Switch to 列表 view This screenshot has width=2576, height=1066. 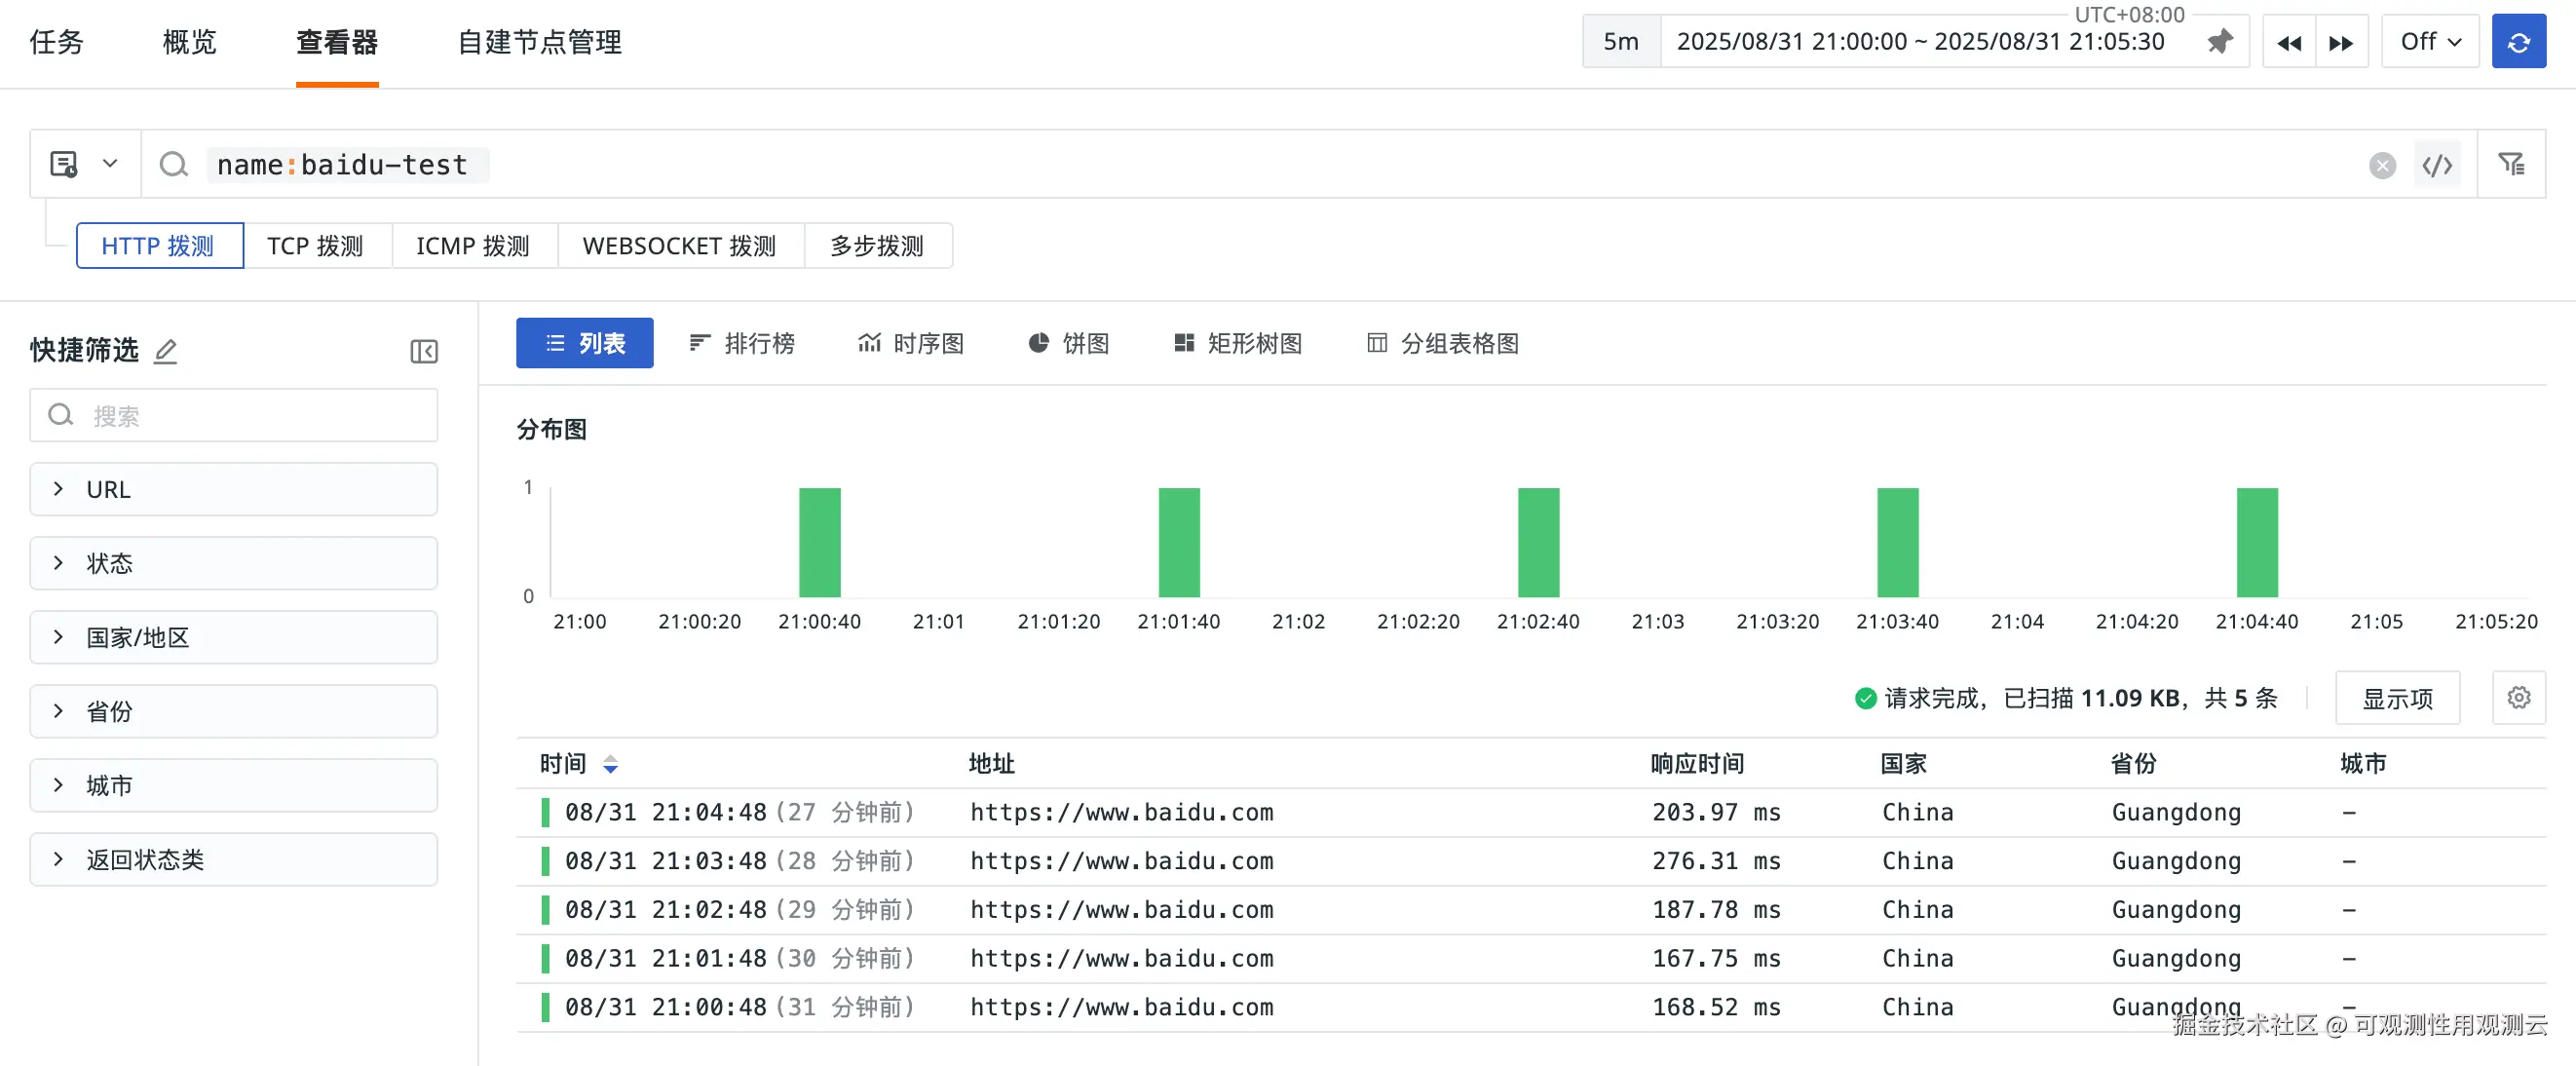tap(585, 343)
